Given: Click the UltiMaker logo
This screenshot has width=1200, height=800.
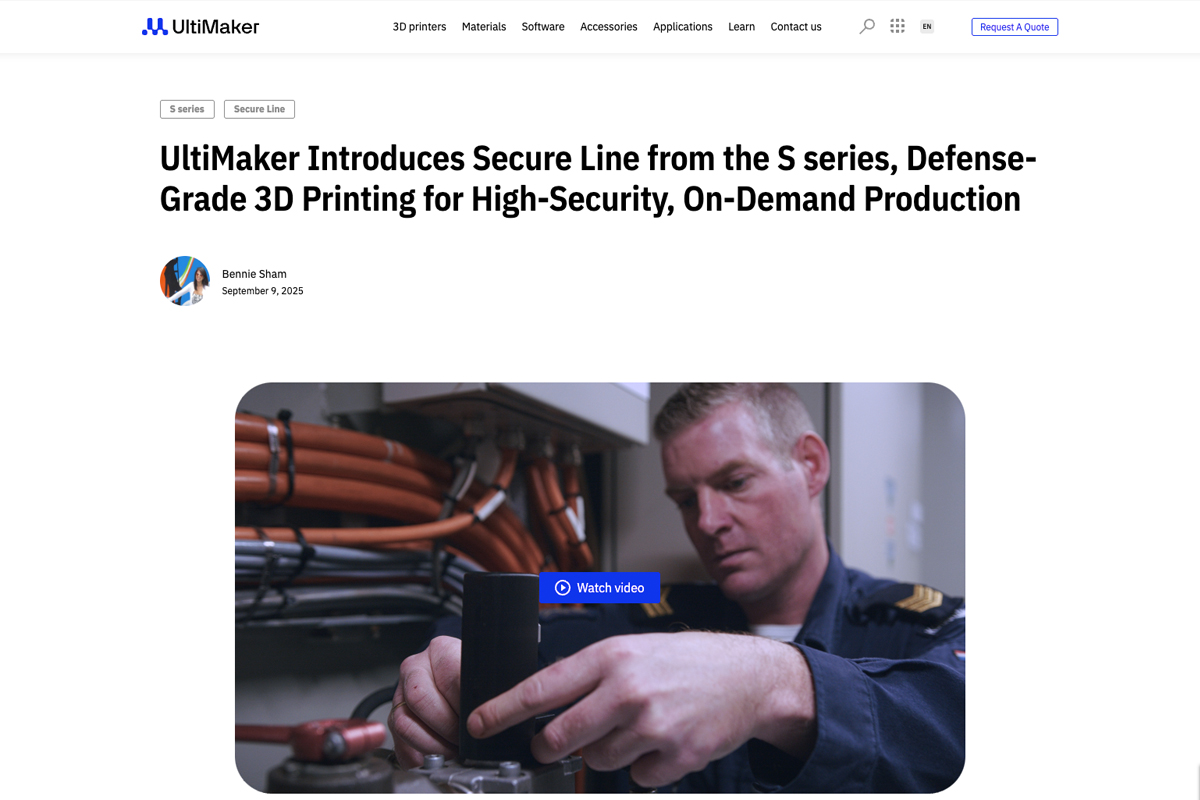Looking at the screenshot, I should [200, 27].
